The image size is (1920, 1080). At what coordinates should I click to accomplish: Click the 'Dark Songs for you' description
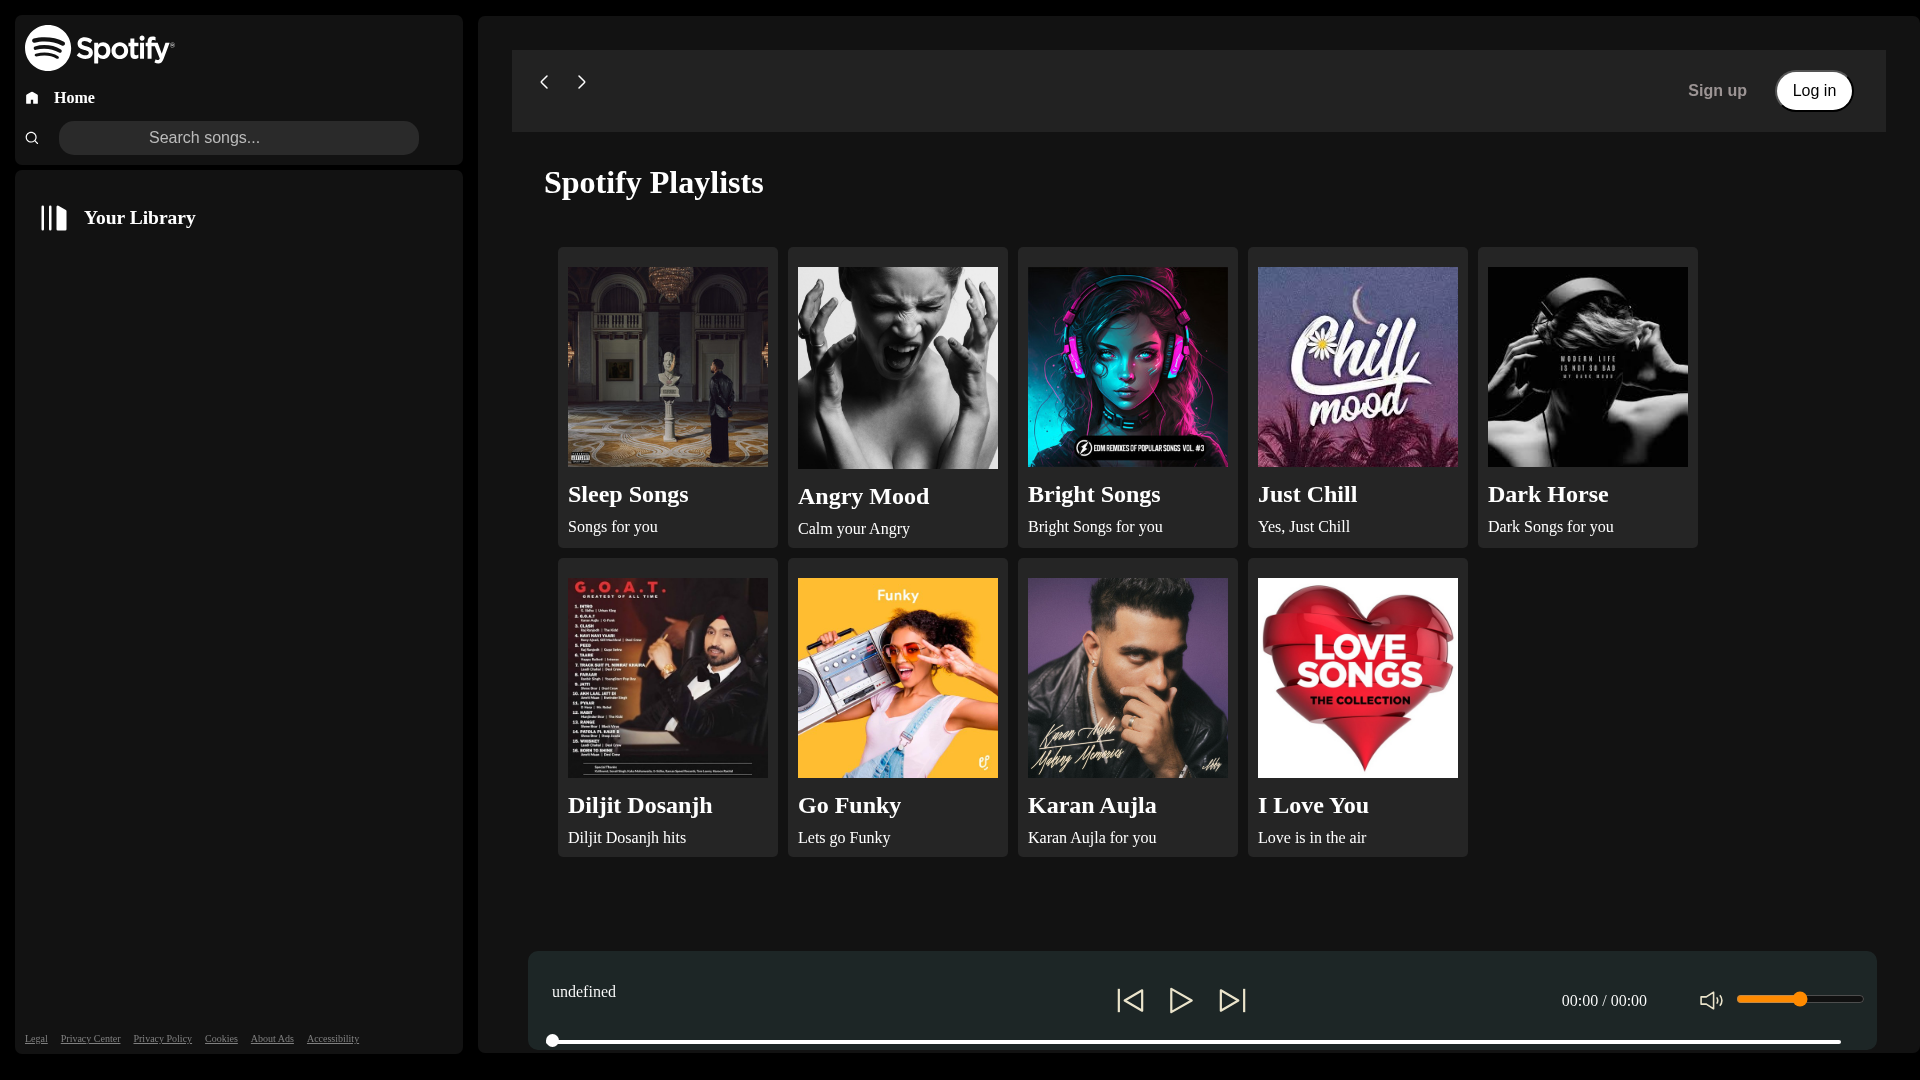click(x=1551, y=527)
